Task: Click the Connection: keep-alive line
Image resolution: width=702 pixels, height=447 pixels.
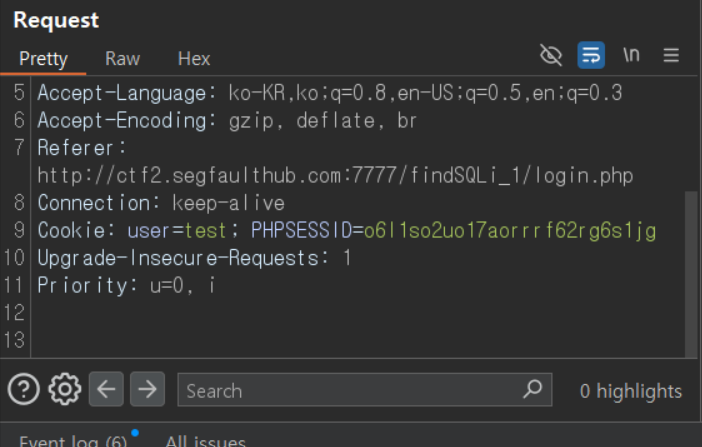Action: click(x=161, y=203)
